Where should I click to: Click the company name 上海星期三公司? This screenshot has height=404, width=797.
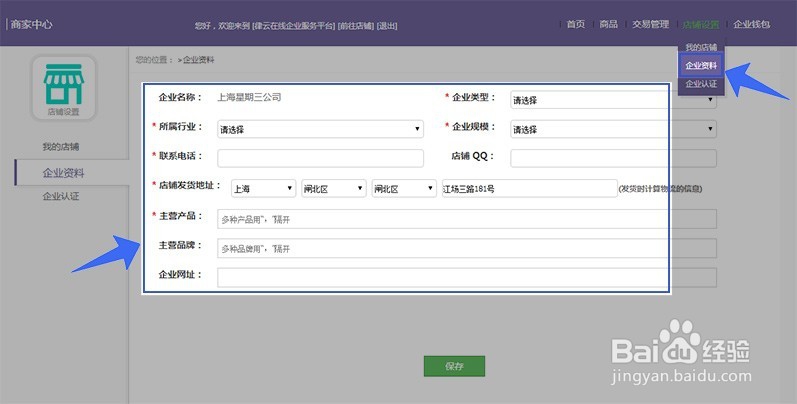point(249,97)
